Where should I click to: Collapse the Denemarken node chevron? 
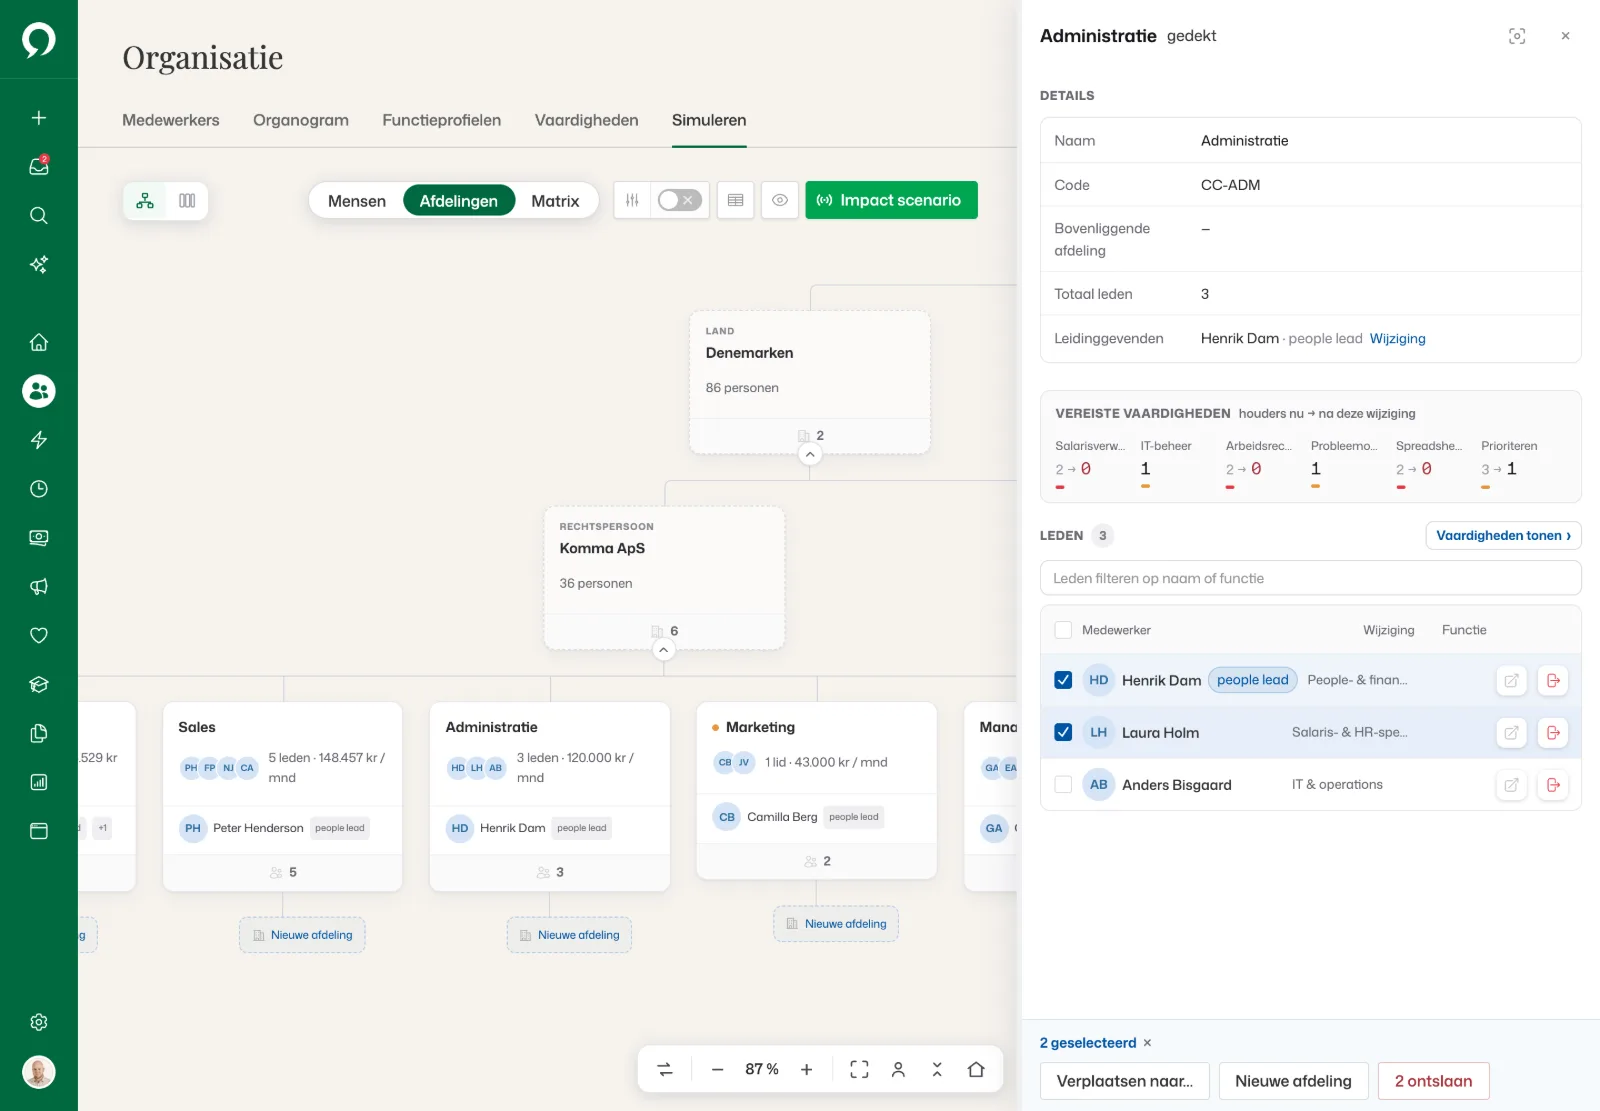pyautogui.click(x=810, y=454)
